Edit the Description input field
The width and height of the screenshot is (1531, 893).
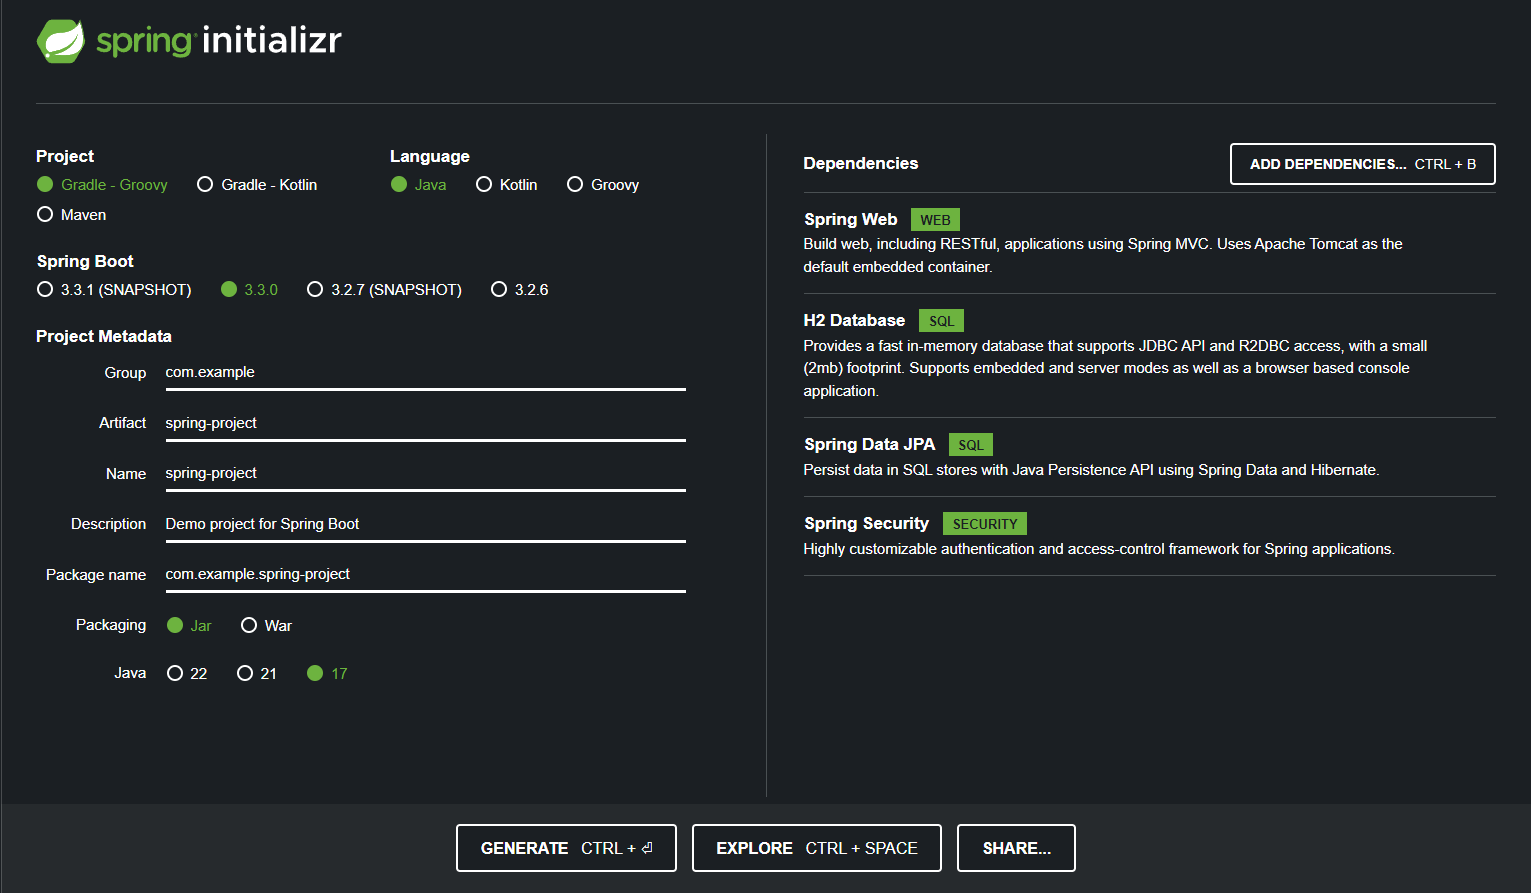click(425, 525)
